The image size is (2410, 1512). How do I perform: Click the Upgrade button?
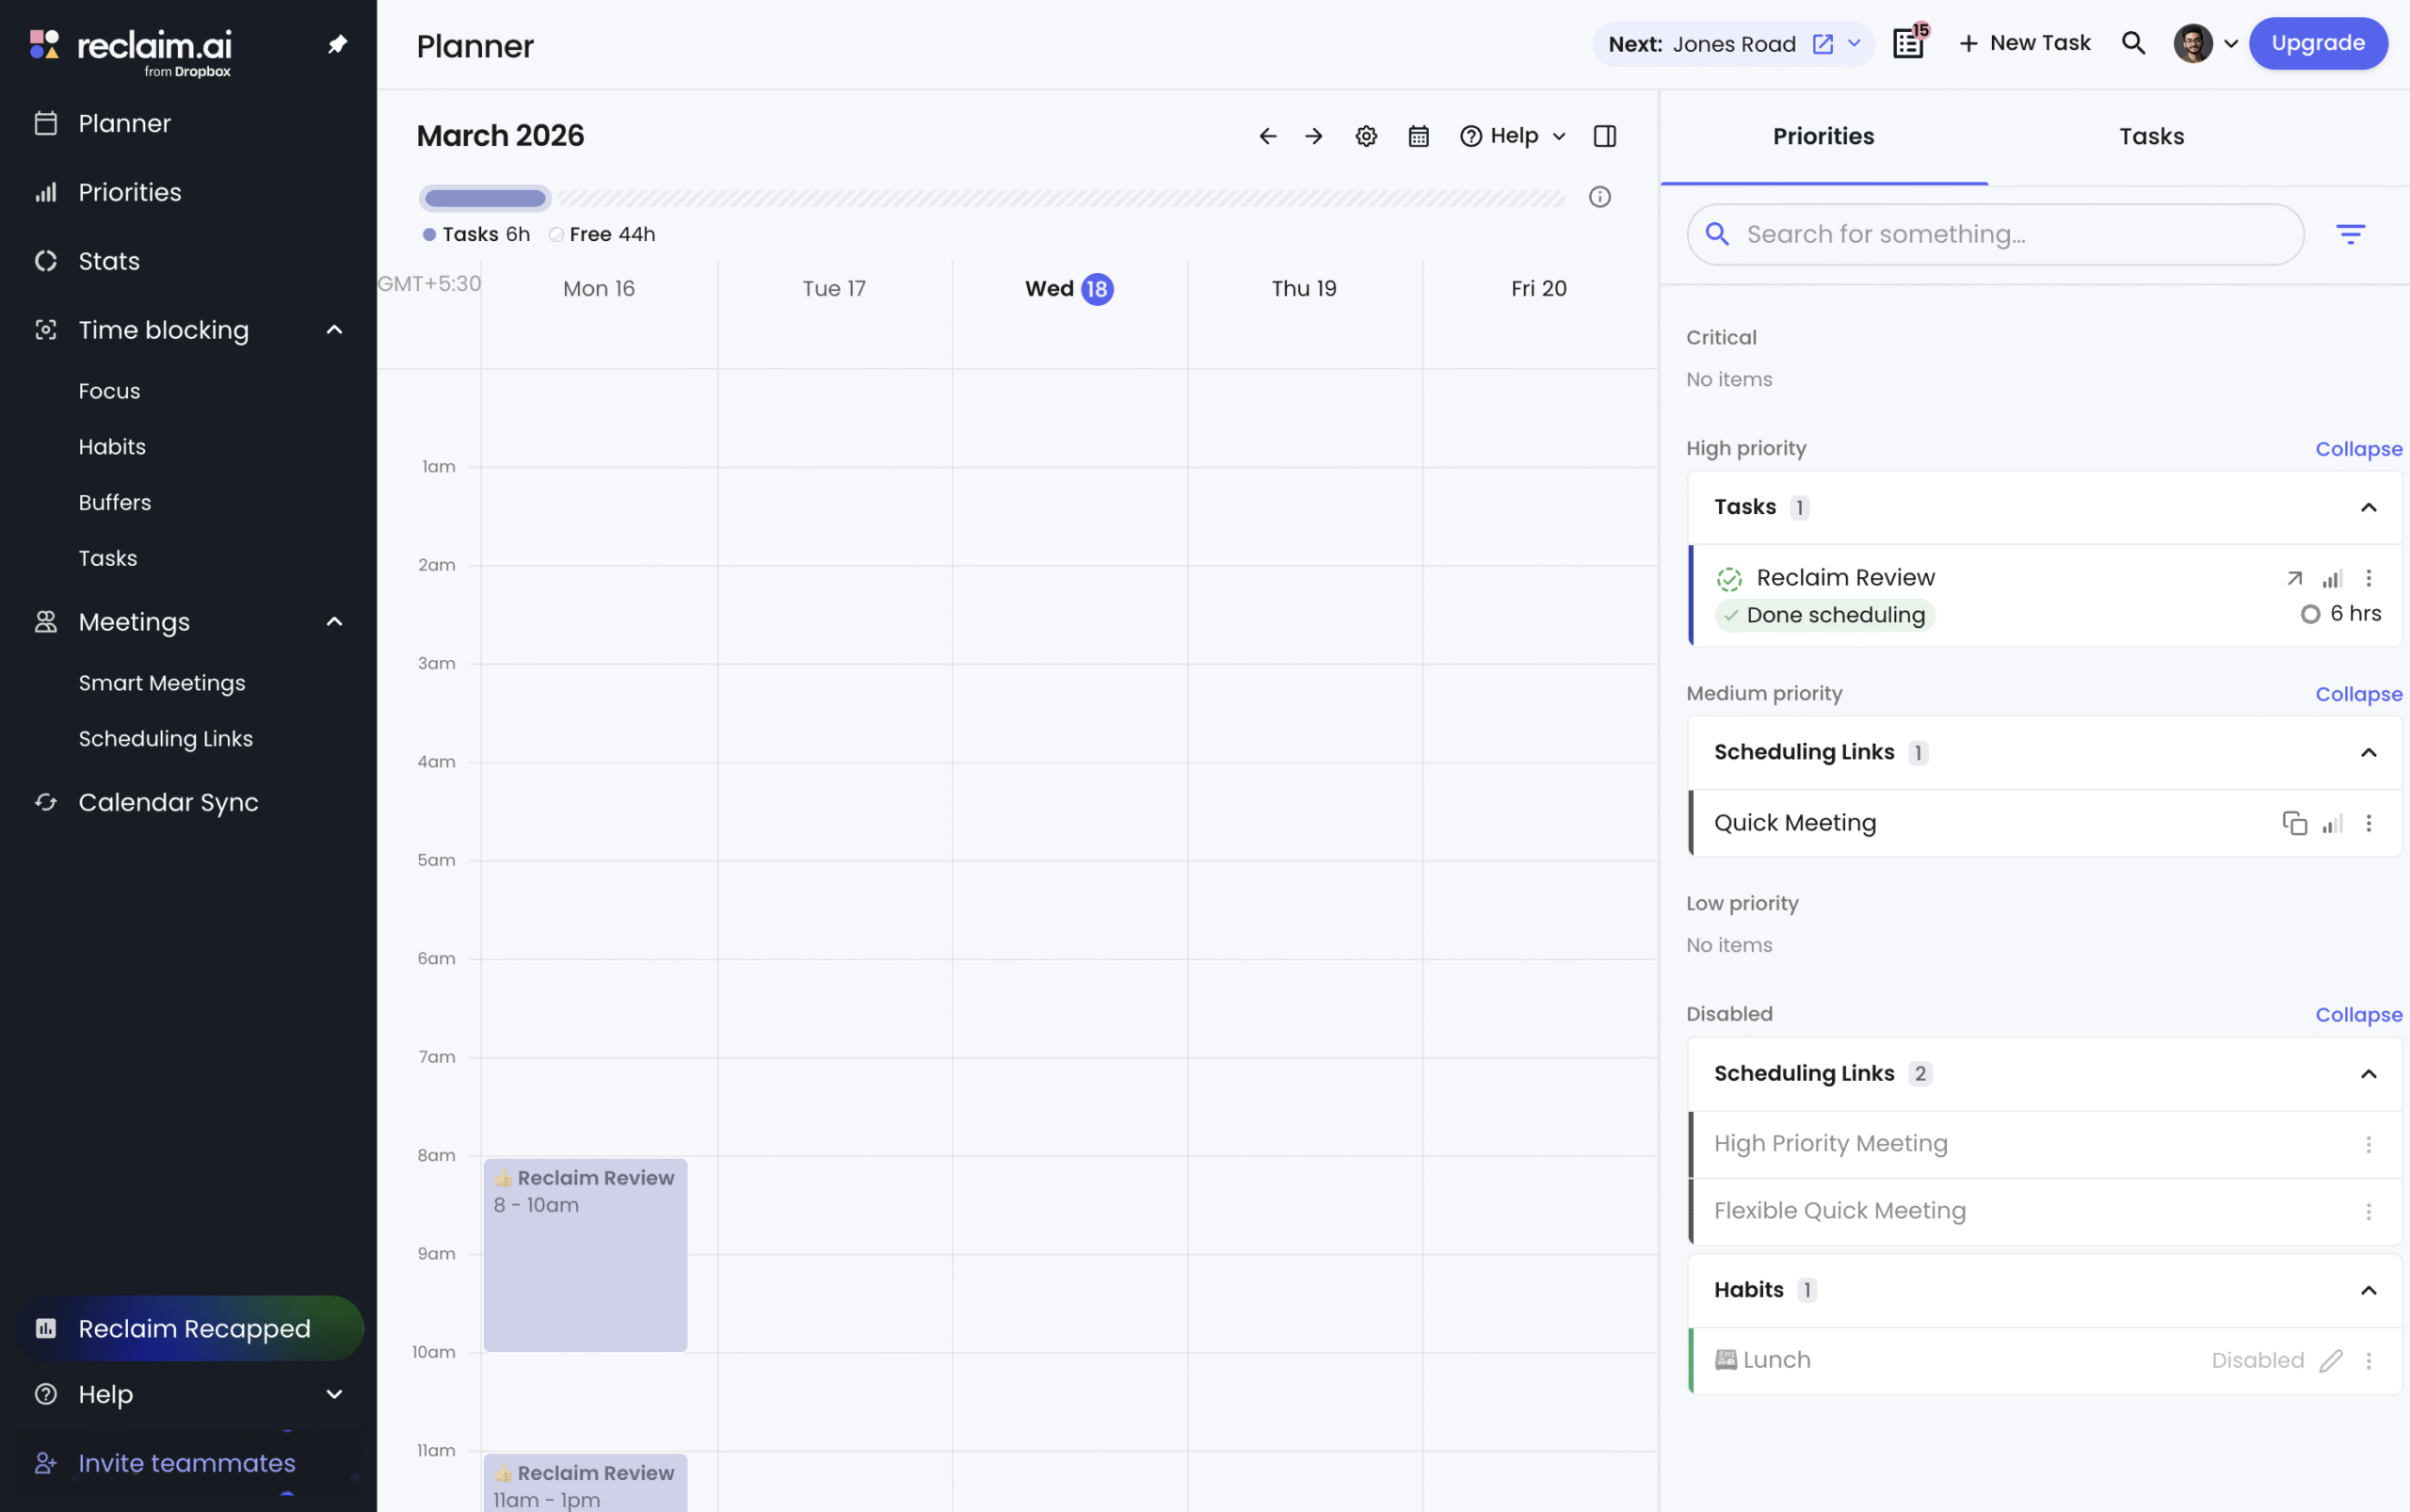(2318, 43)
